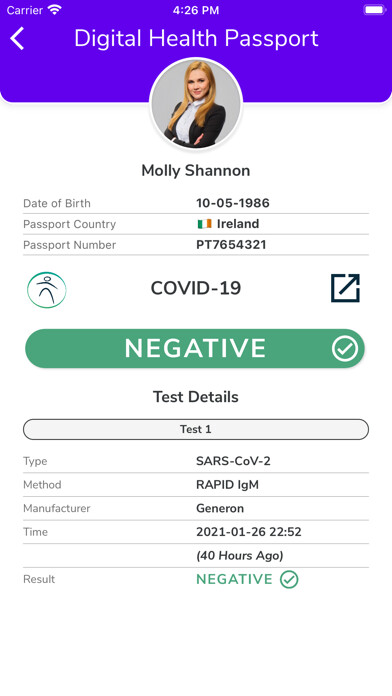Screen dimensions: 392x696
Task: Tap the back arrow in header
Action: pyautogui.click(x=17, y=38)
